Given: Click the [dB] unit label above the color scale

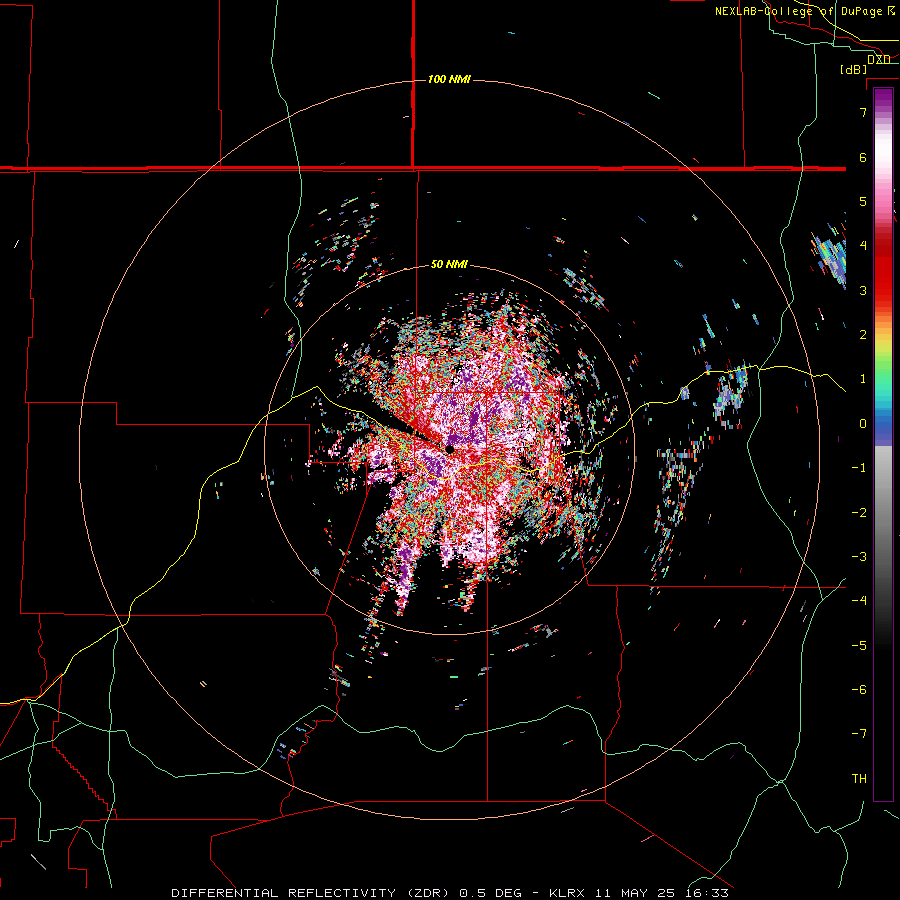Looking at the screenshot, I should click(854, 69).
